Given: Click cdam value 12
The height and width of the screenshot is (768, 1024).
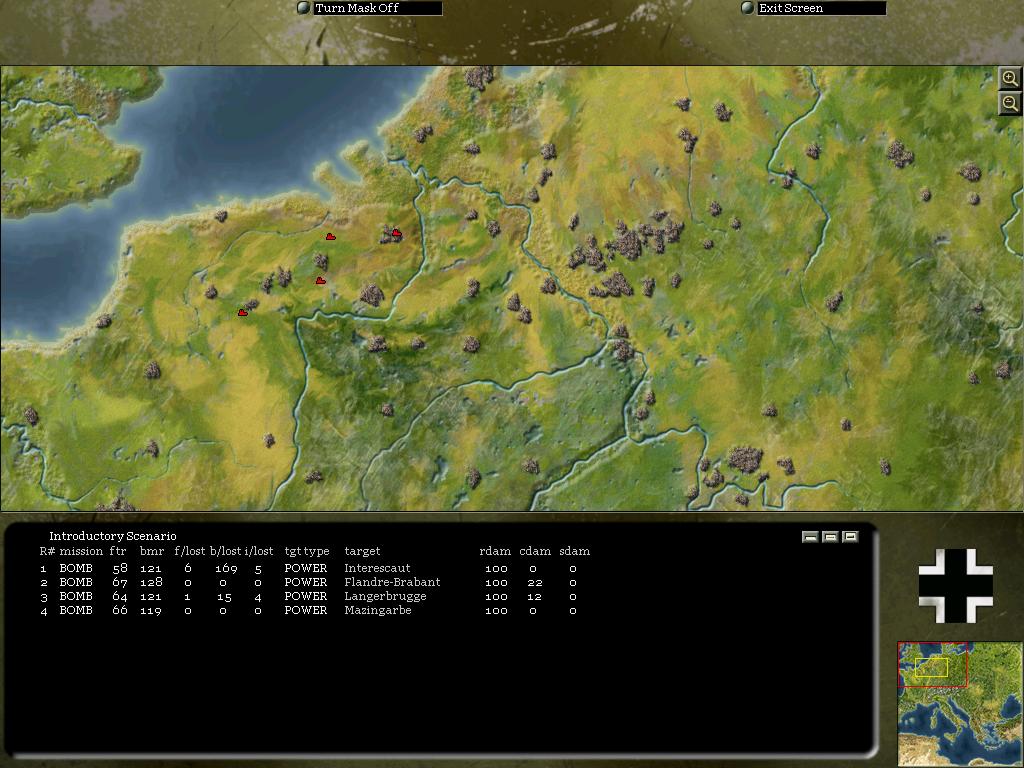Looking at the screenshot, I should [534, 596].
